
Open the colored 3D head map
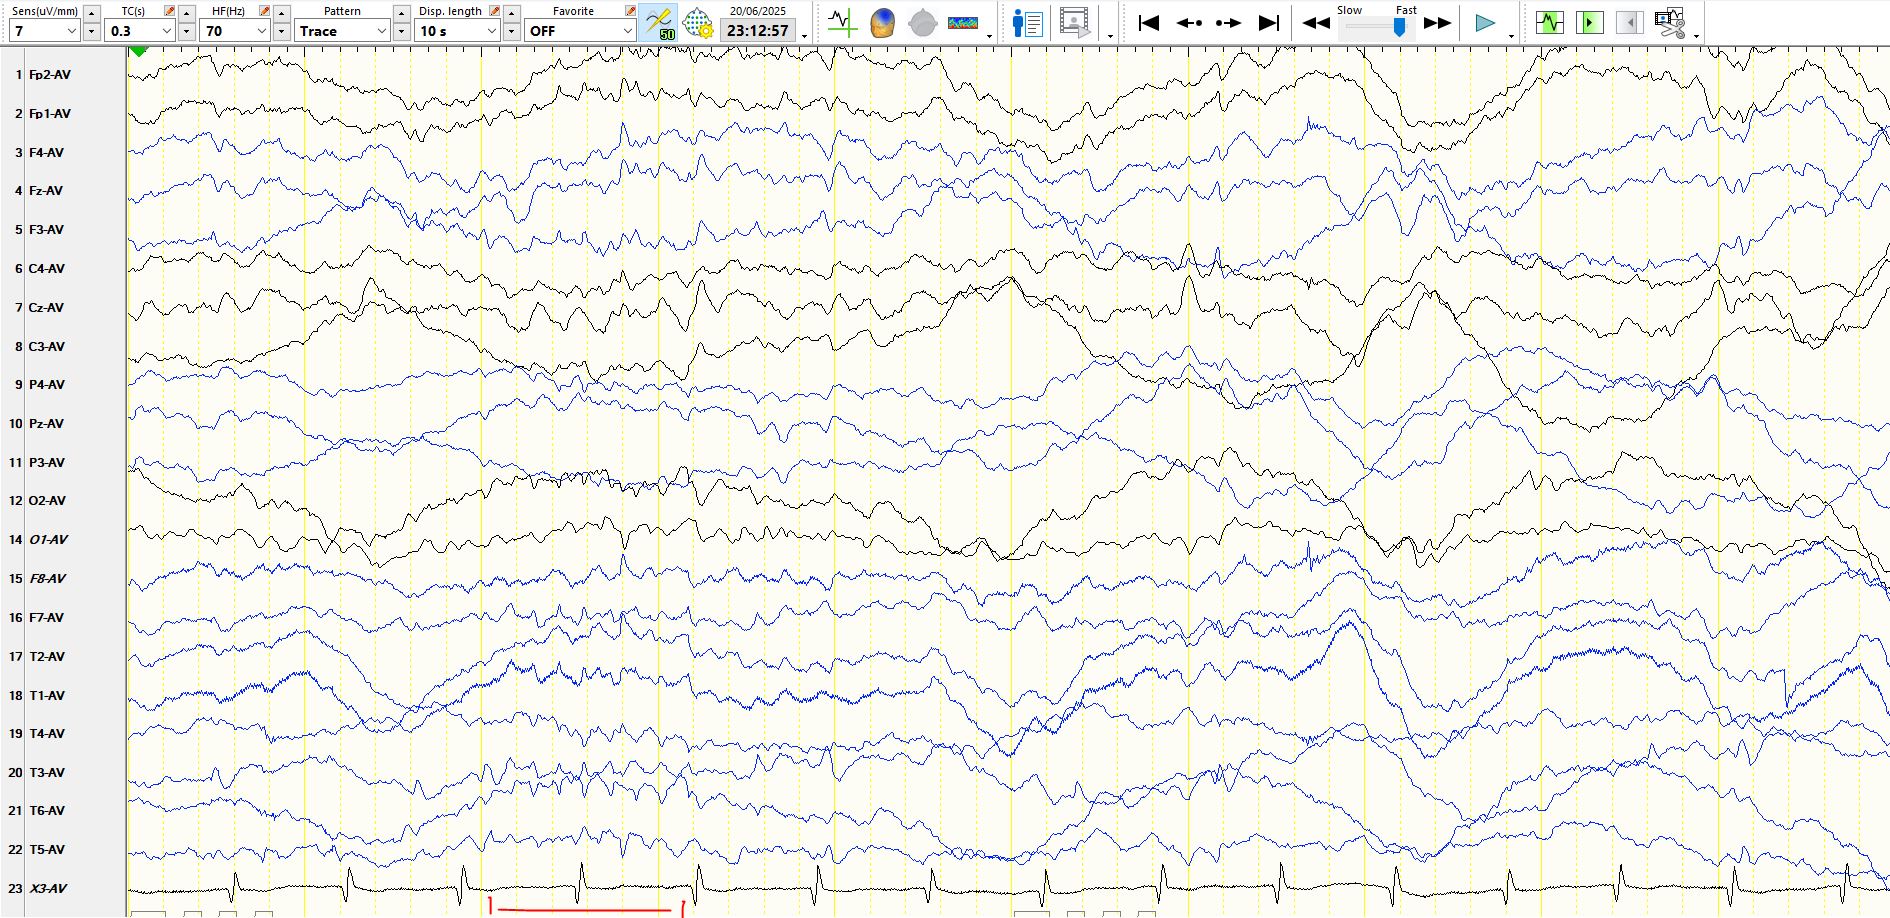tap(882, 22)
